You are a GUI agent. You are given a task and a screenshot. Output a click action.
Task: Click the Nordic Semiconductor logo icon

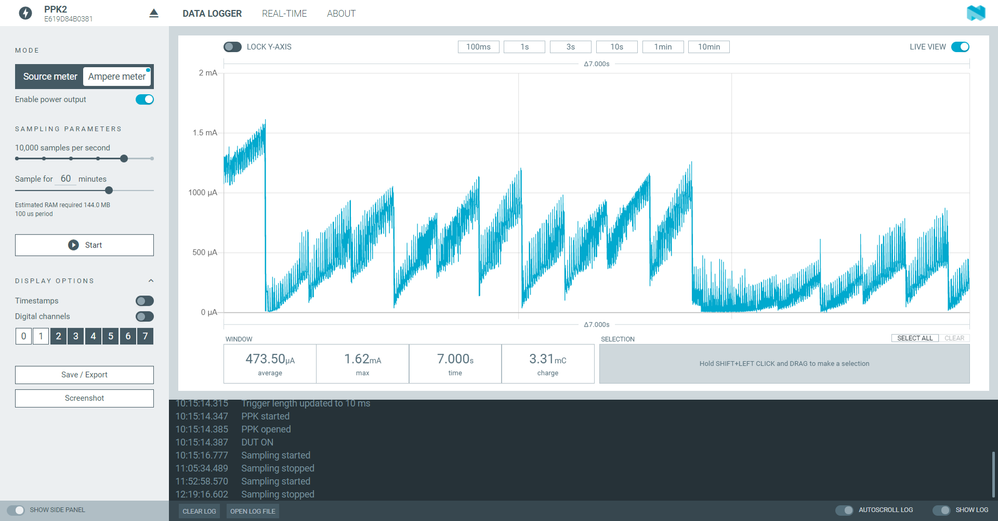975,13
